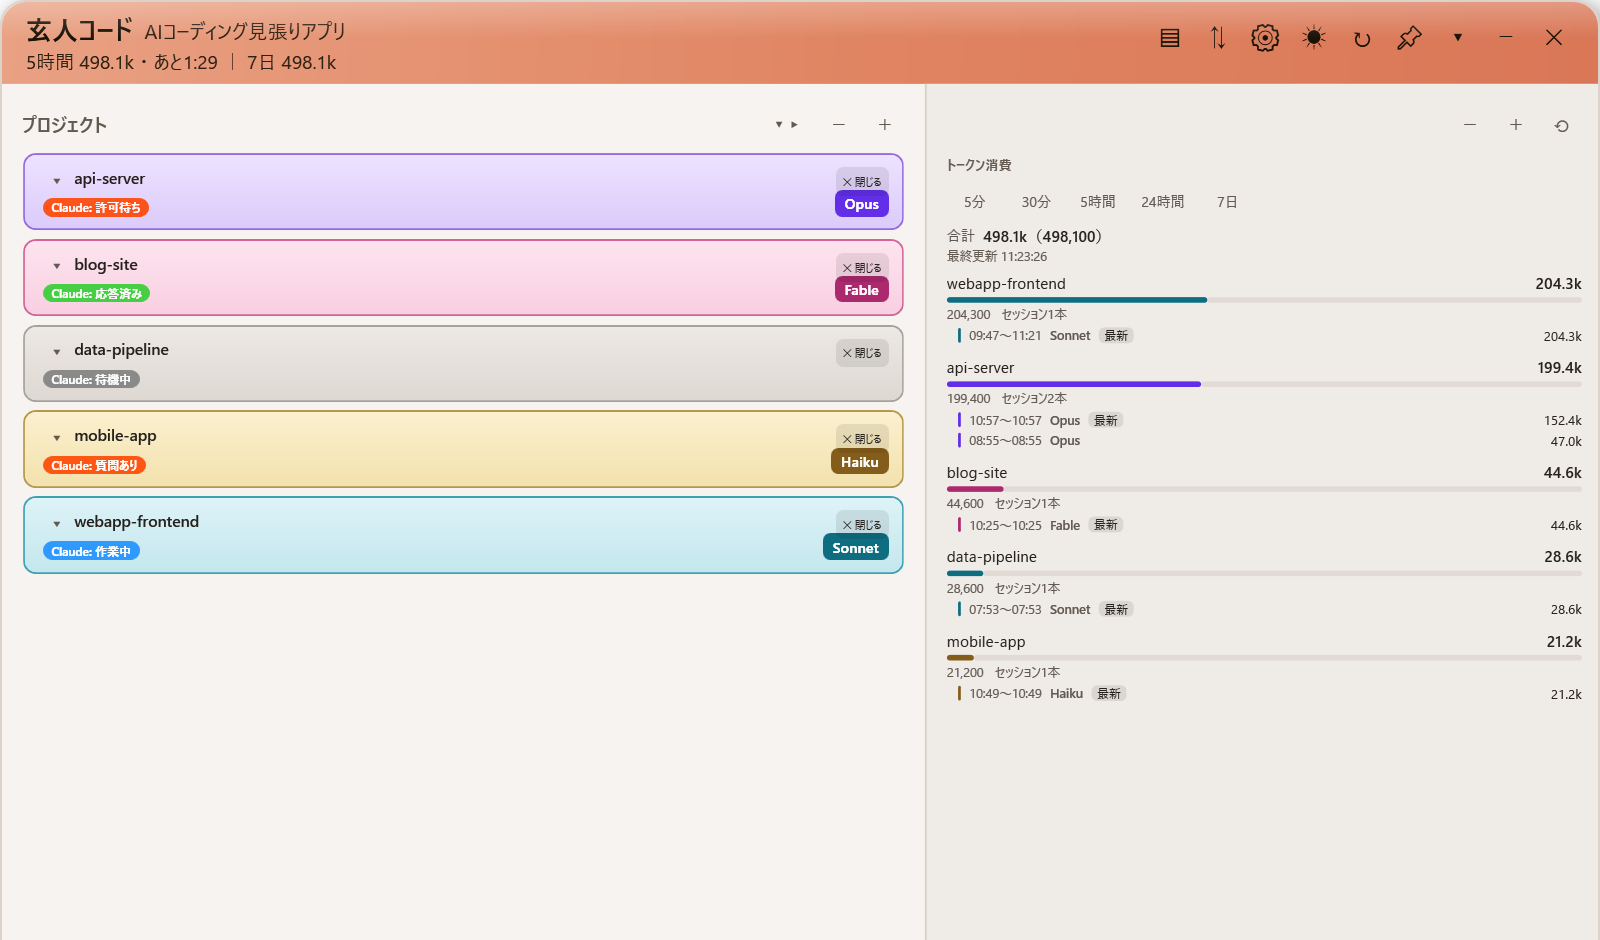Click the Claude: 許可待ち status badge

pos(96,208)
